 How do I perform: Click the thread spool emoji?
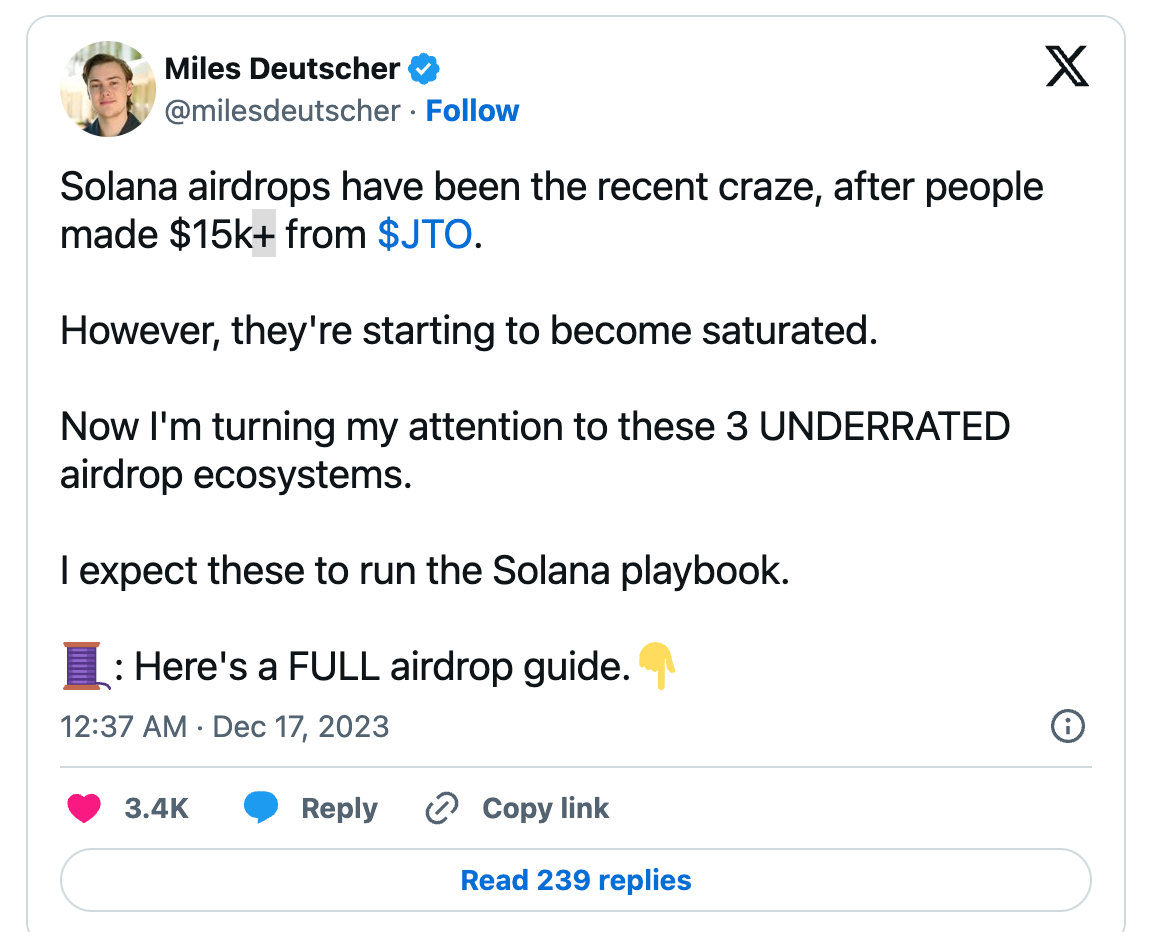coord(82,665)
